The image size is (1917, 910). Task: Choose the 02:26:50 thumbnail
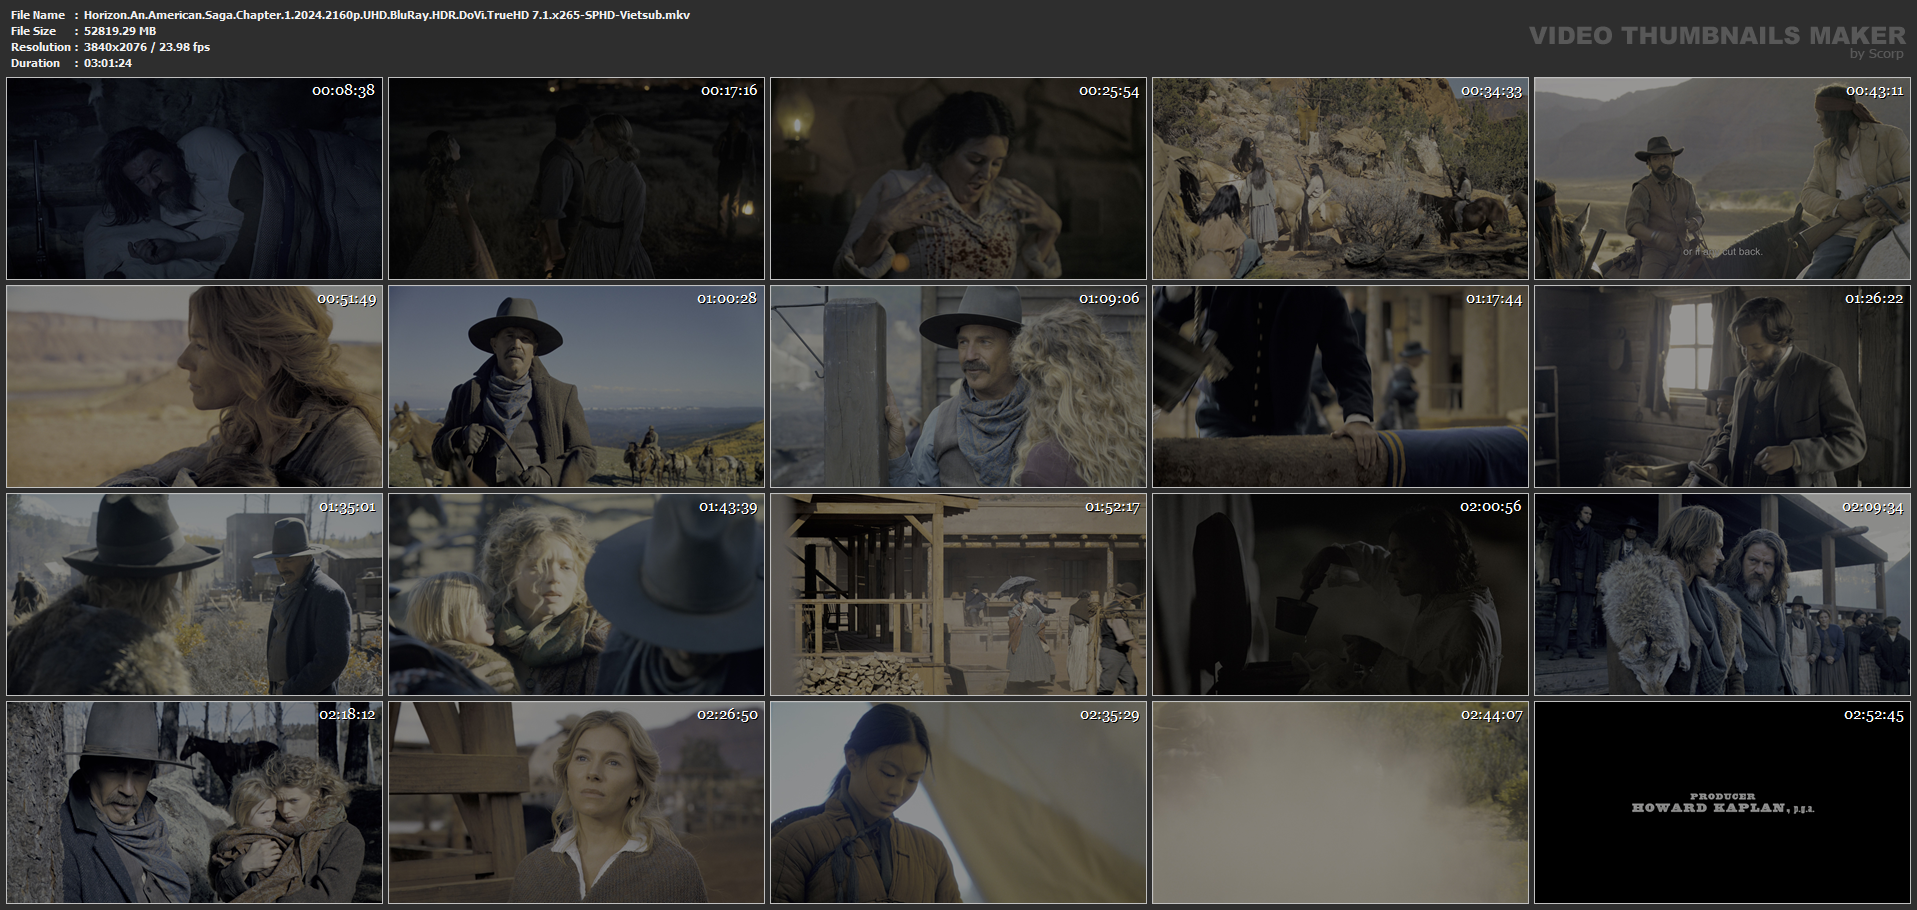(576, 803)
